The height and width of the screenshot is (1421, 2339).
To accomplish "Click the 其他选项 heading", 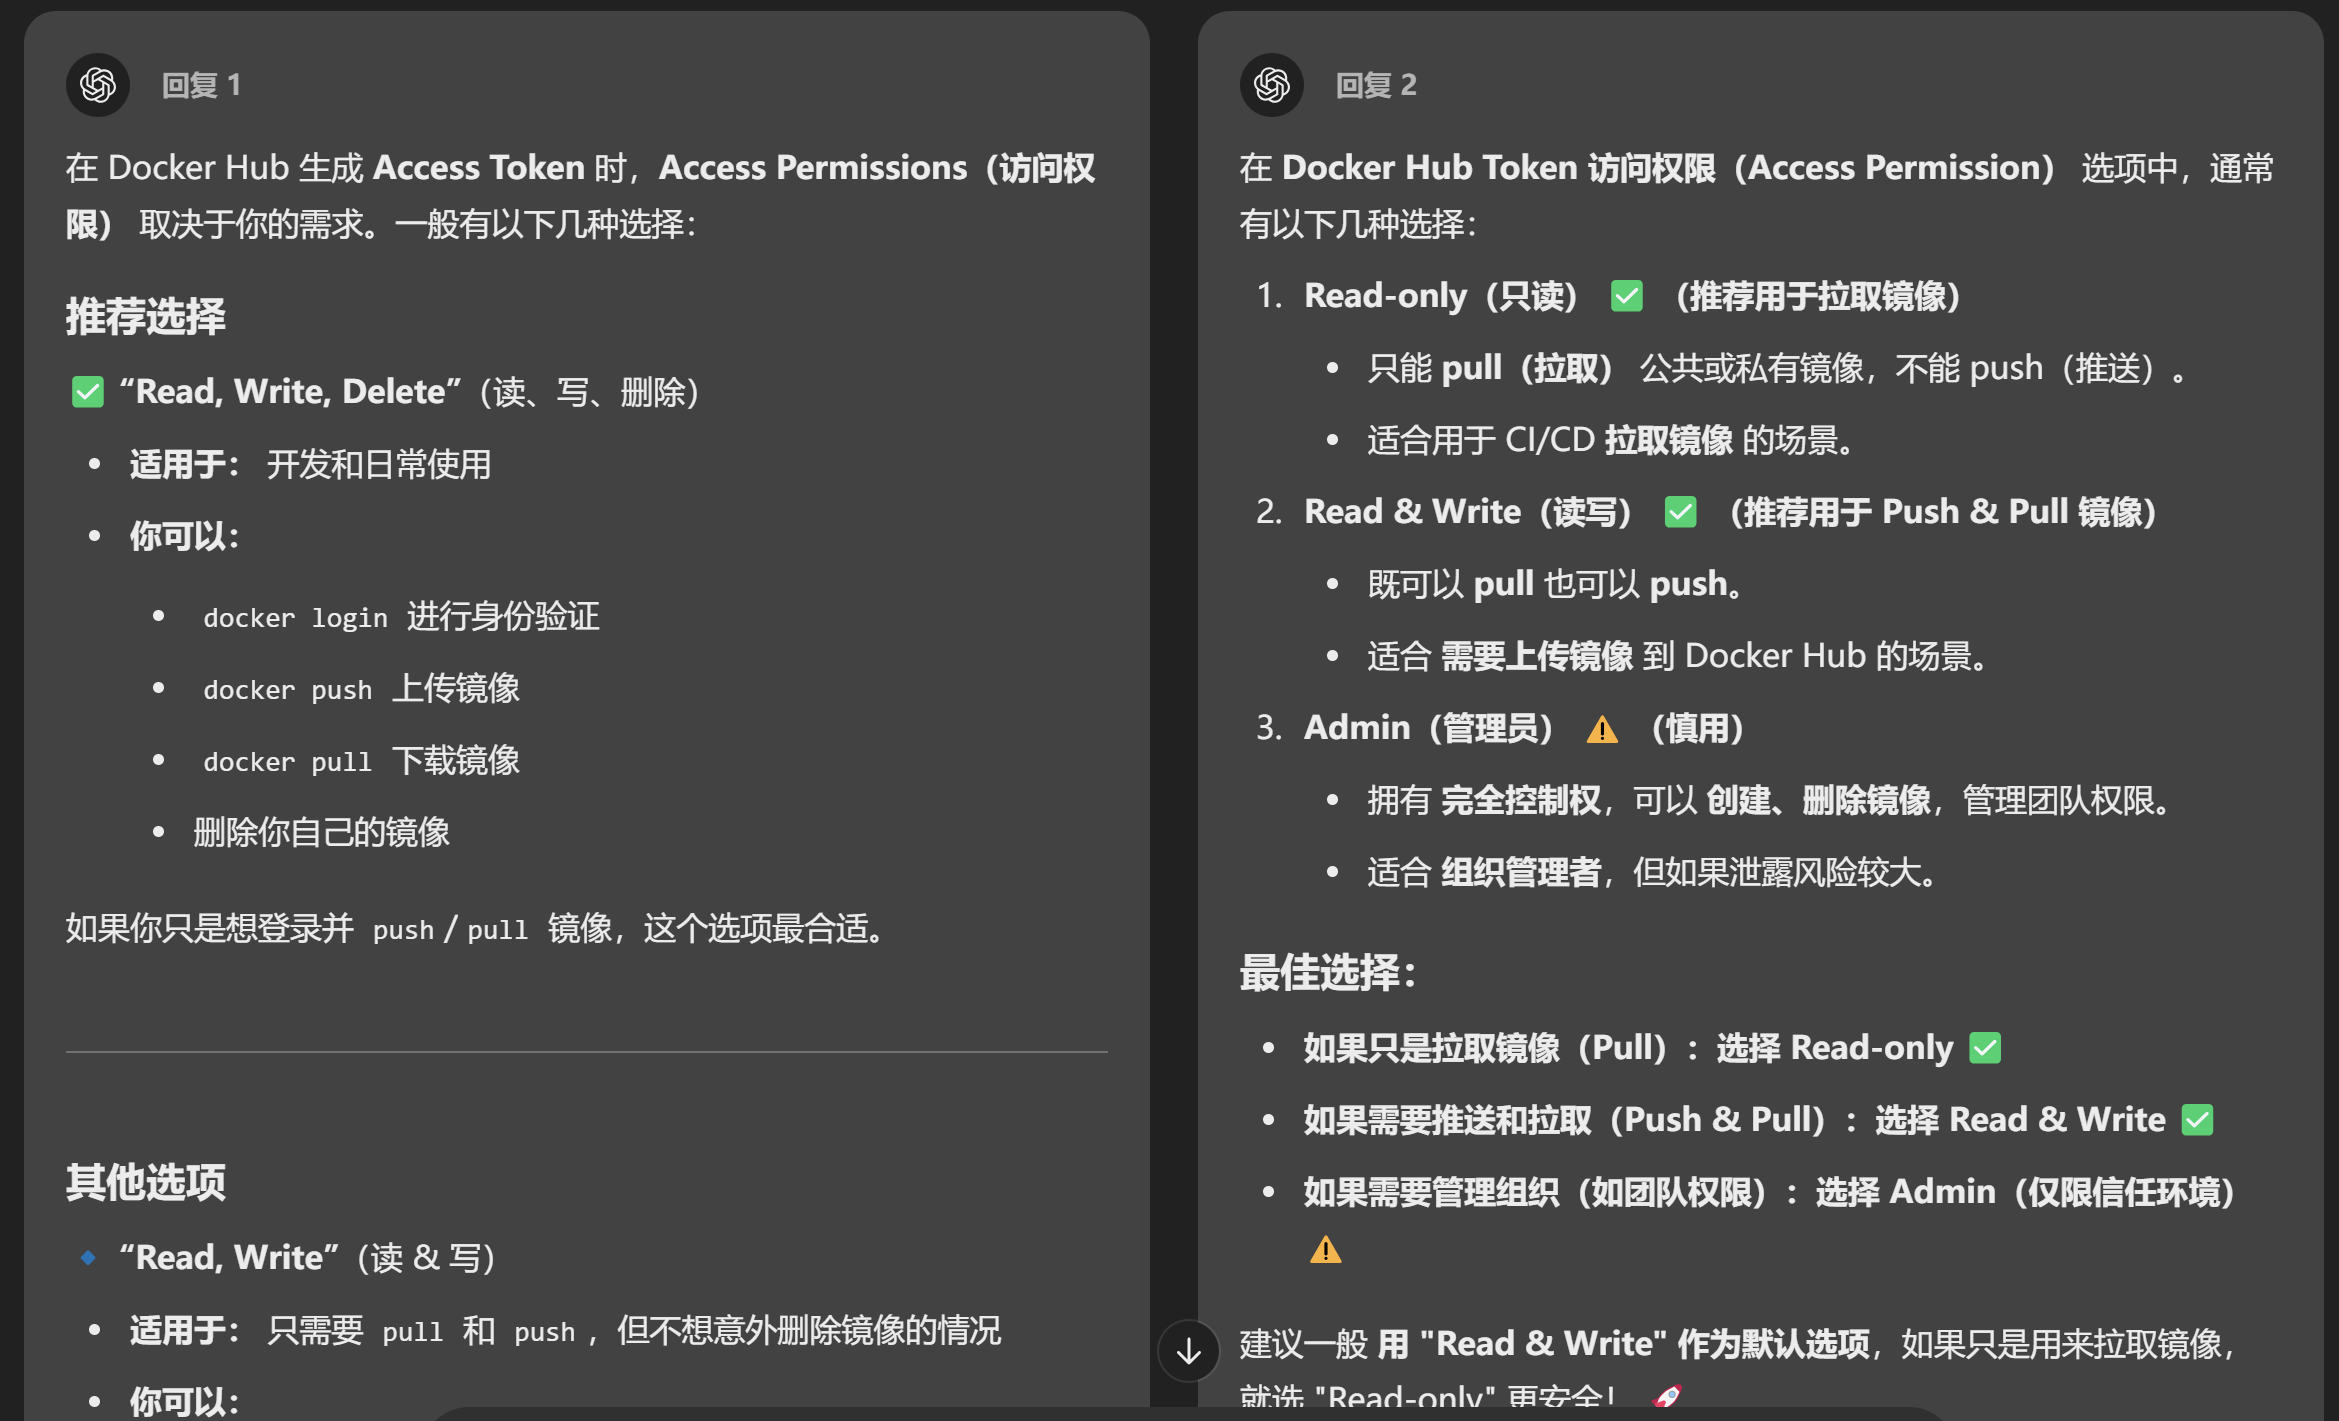I will (x=146, y=1182).
